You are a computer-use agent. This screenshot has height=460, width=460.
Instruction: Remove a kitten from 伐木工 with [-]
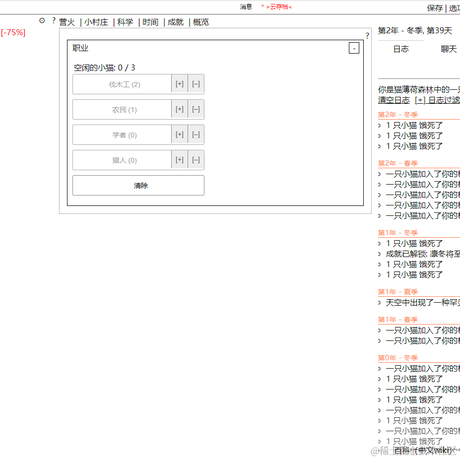196,84
